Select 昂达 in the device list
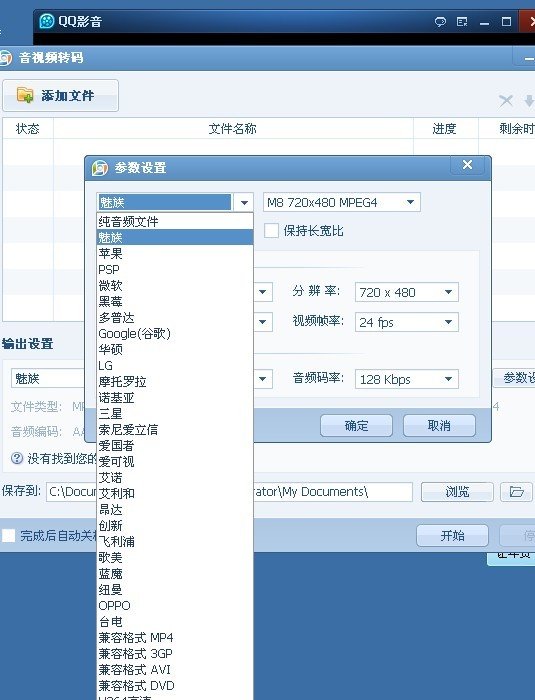This screenshot has height=700, width=535. pos(175,510)
